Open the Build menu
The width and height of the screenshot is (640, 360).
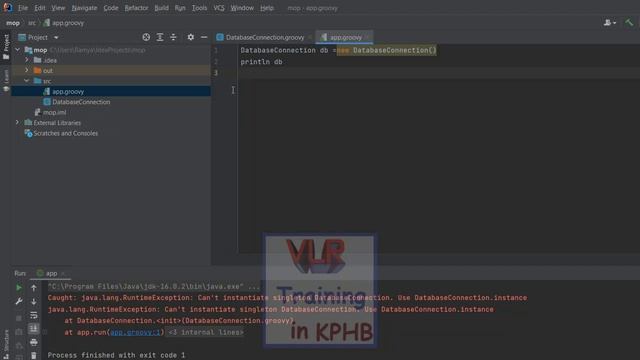coord(161,8)
